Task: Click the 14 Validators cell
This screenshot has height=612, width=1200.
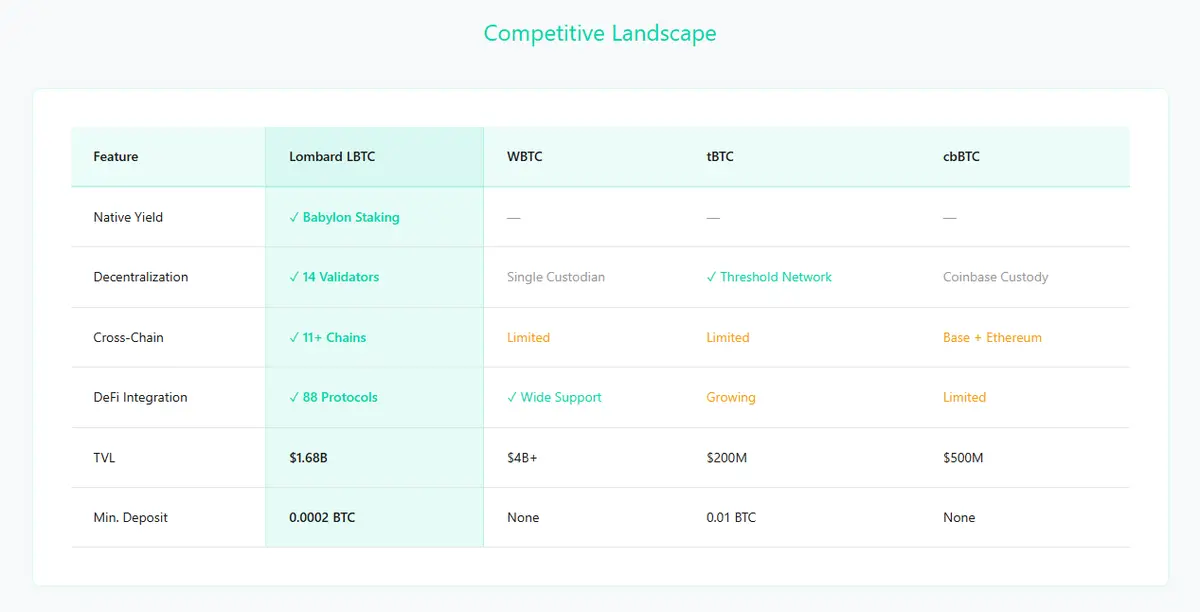Action: pos(334,277)
